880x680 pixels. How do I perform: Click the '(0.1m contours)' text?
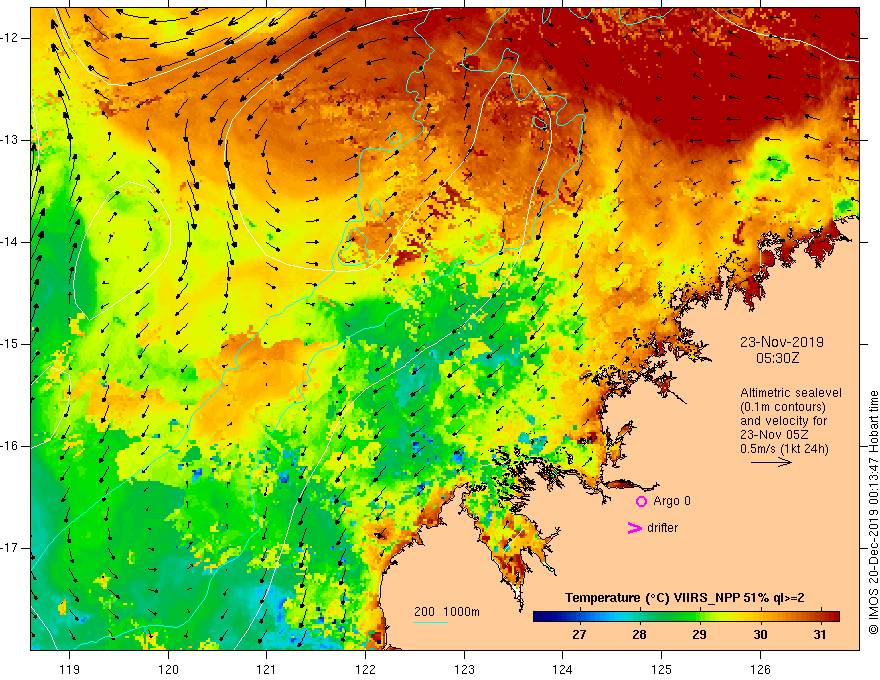pyautogui.click(x=783, y=407)
